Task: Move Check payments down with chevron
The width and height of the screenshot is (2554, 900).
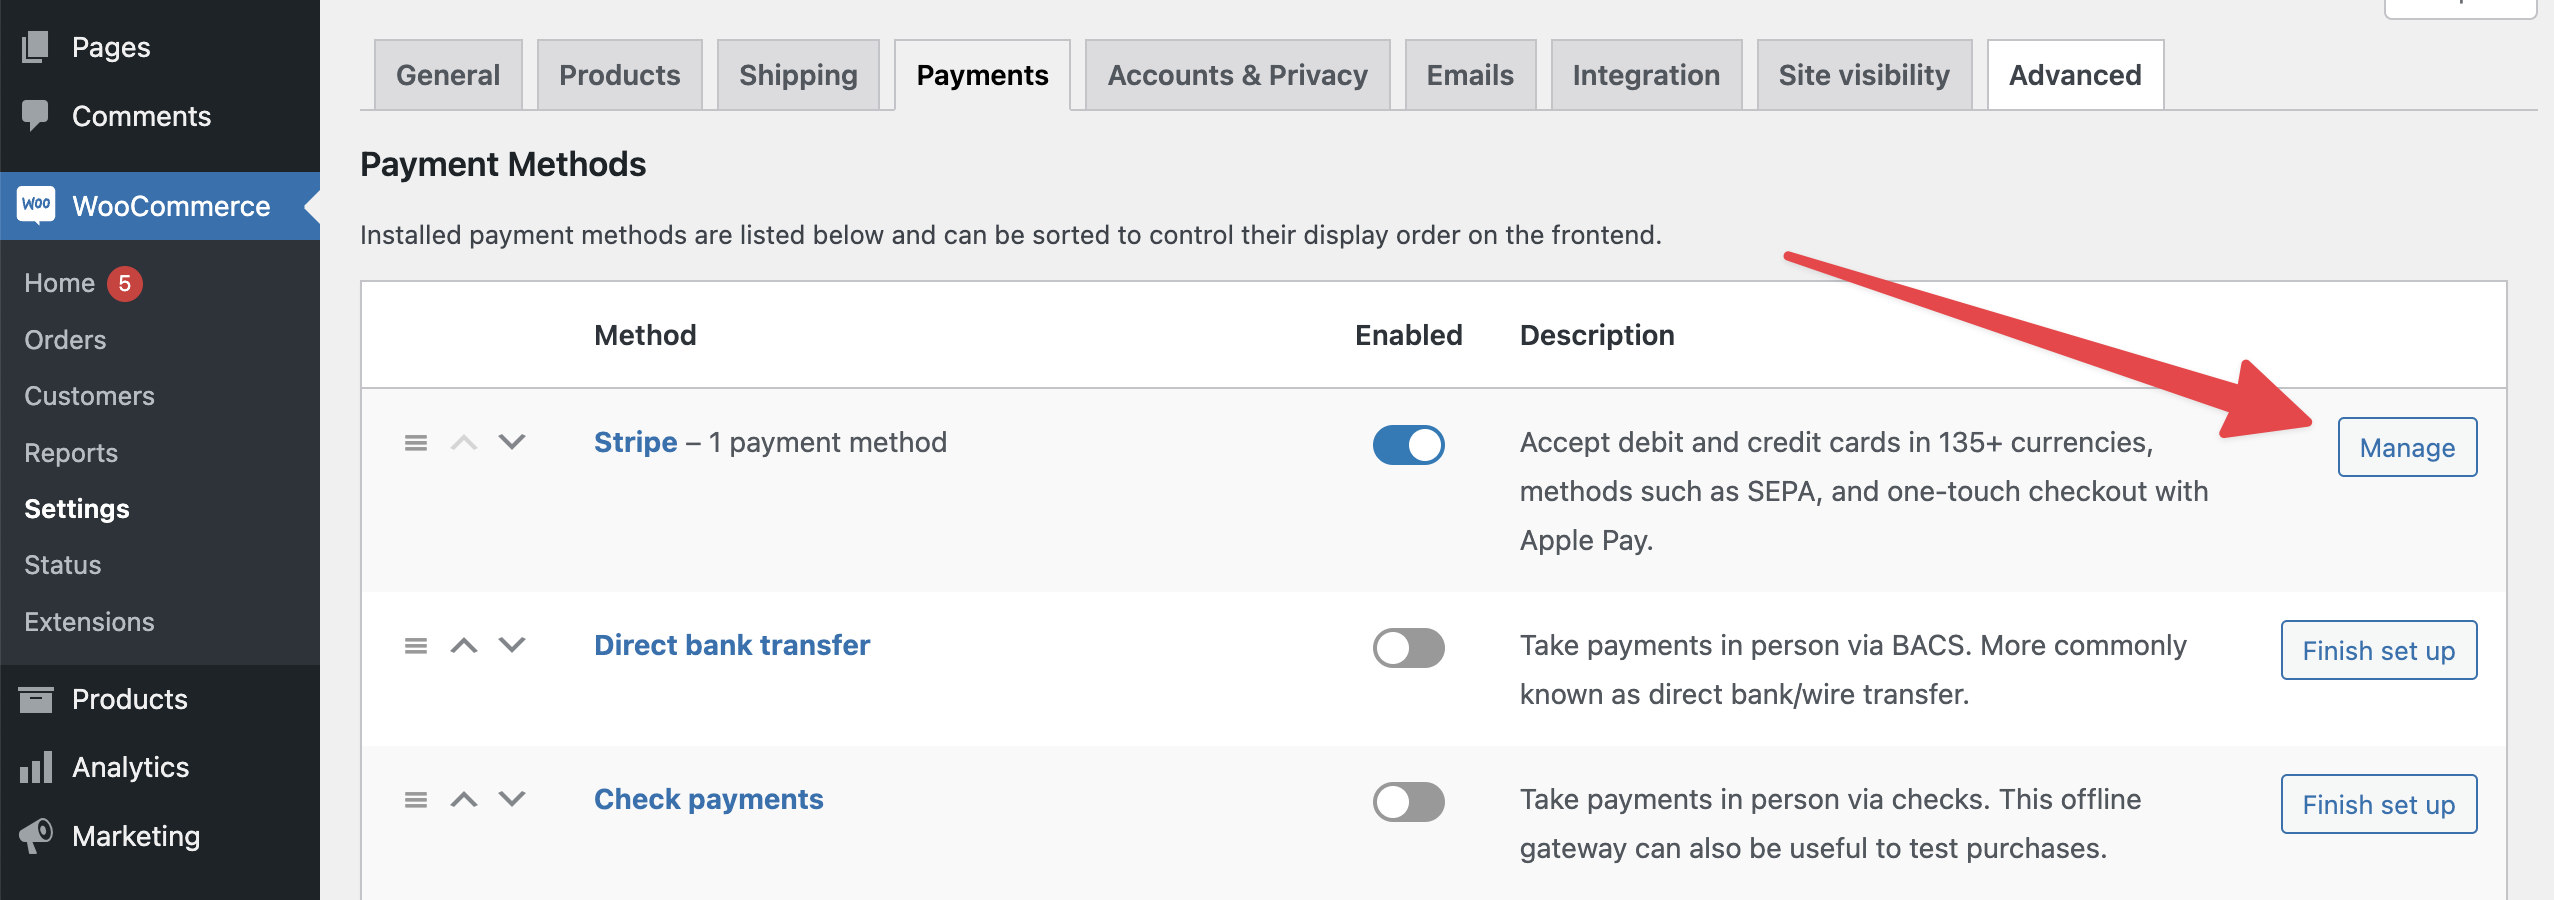Action: coord(512,799)
